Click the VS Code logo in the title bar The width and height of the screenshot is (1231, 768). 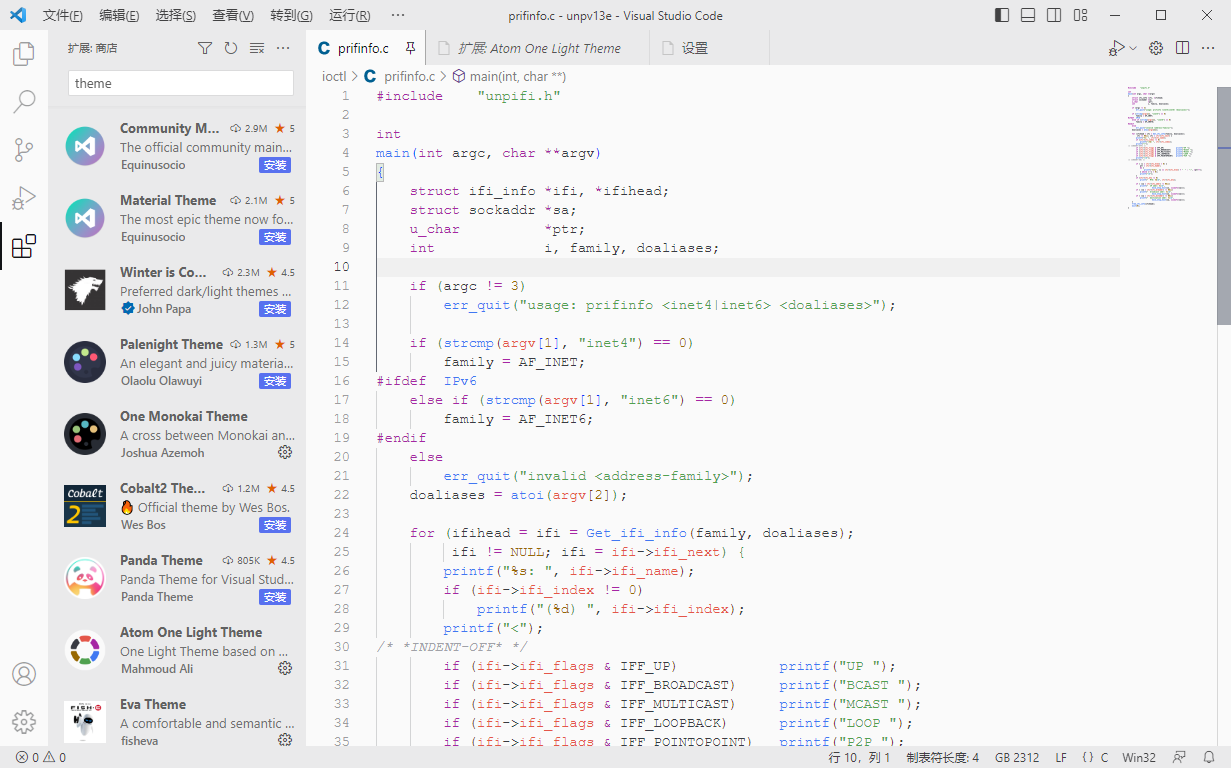pos(17,15)
